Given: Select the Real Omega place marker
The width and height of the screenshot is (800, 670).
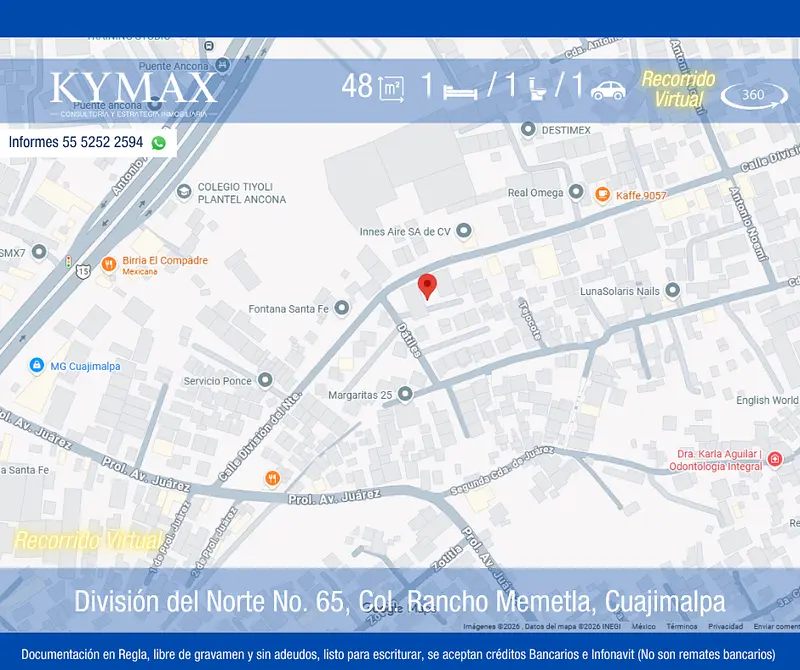Looking at the screenshot, I should tap(576, 192).
